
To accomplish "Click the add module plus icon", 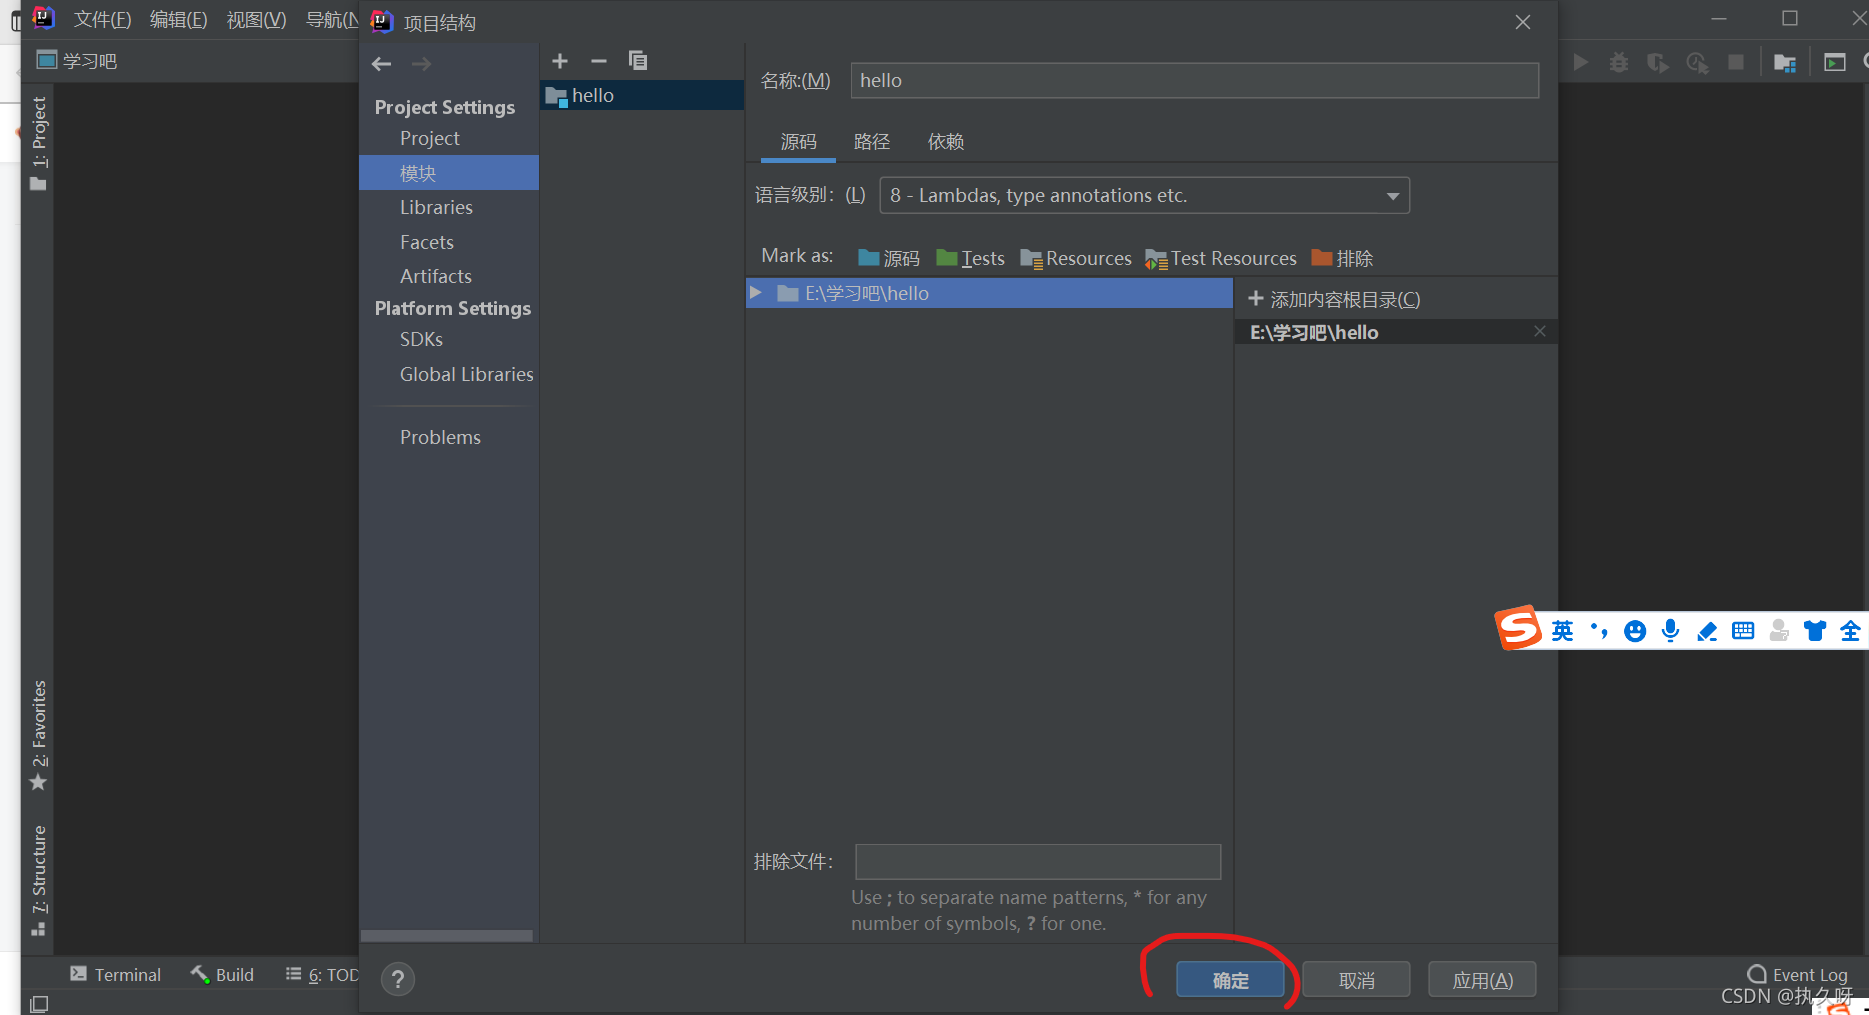I will coord(560,61).
